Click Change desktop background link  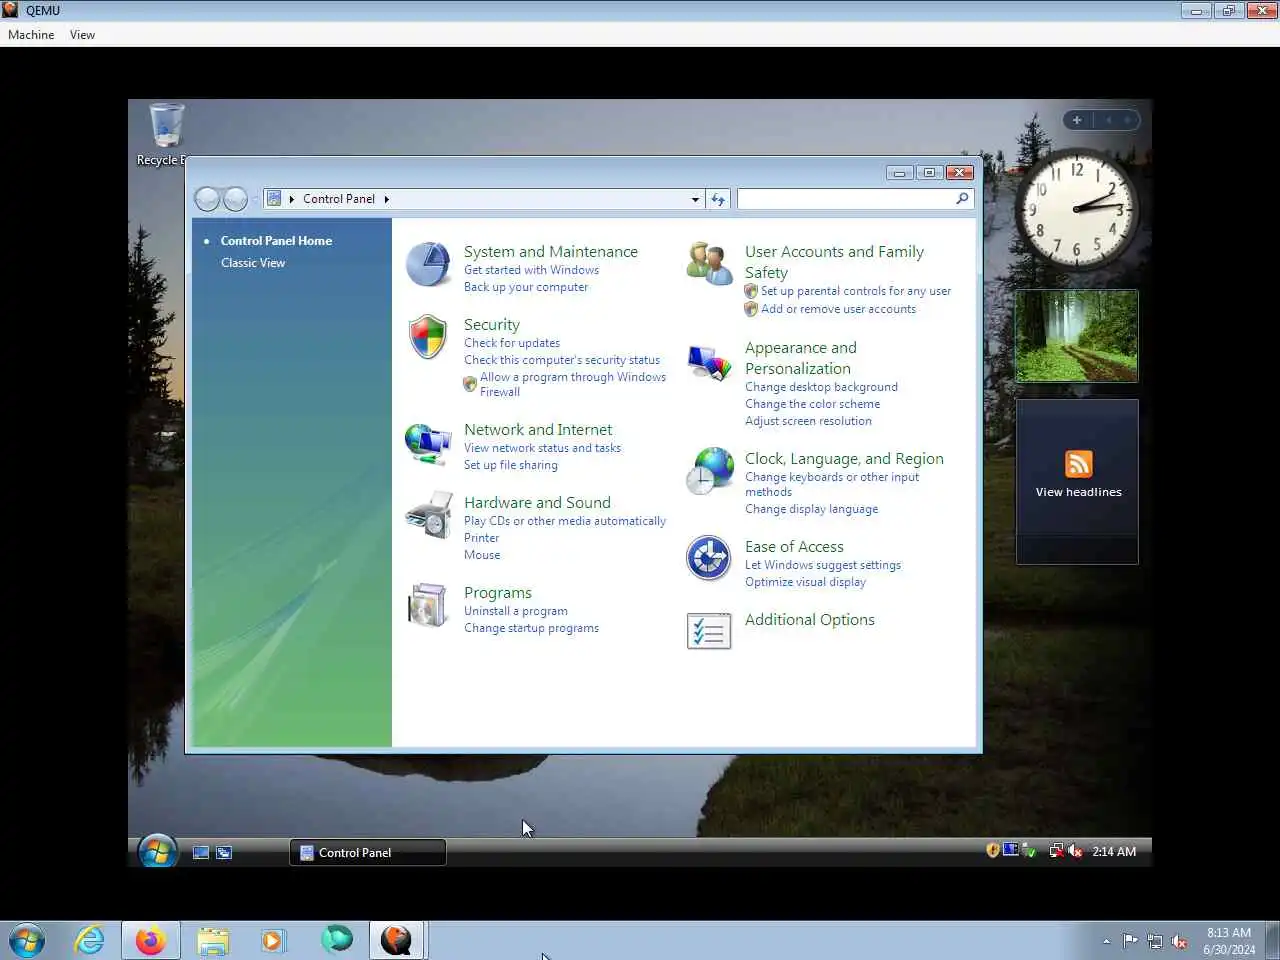(x=821, y=387)
